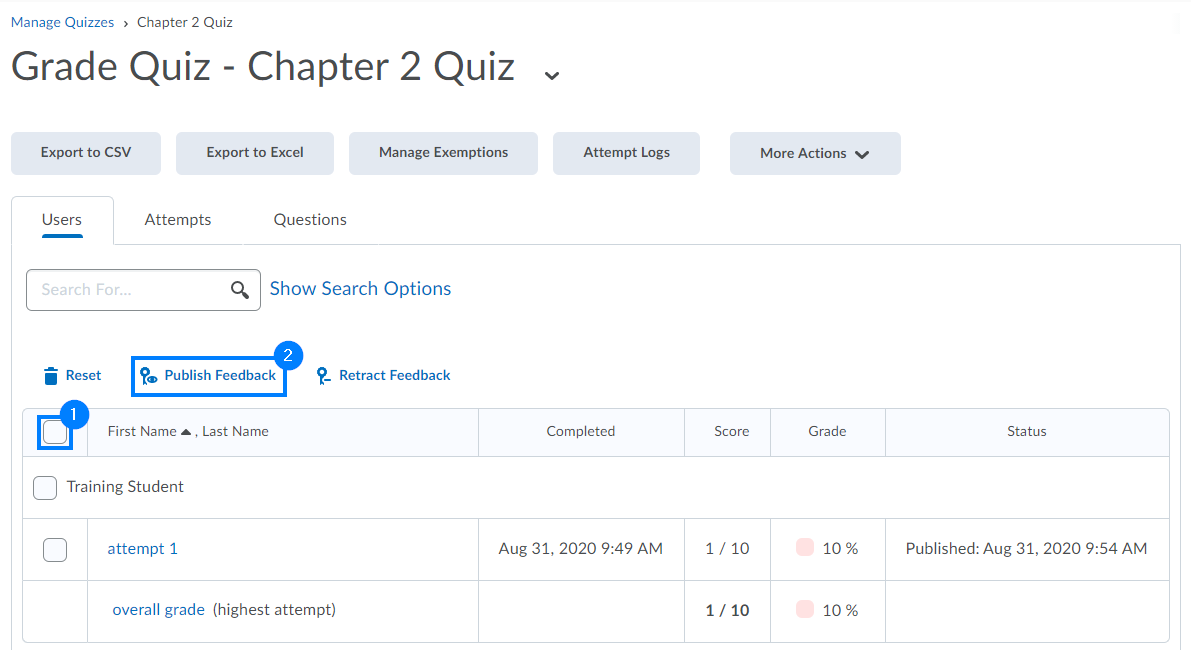Open the Questions tab

click(x=310, y=220)
